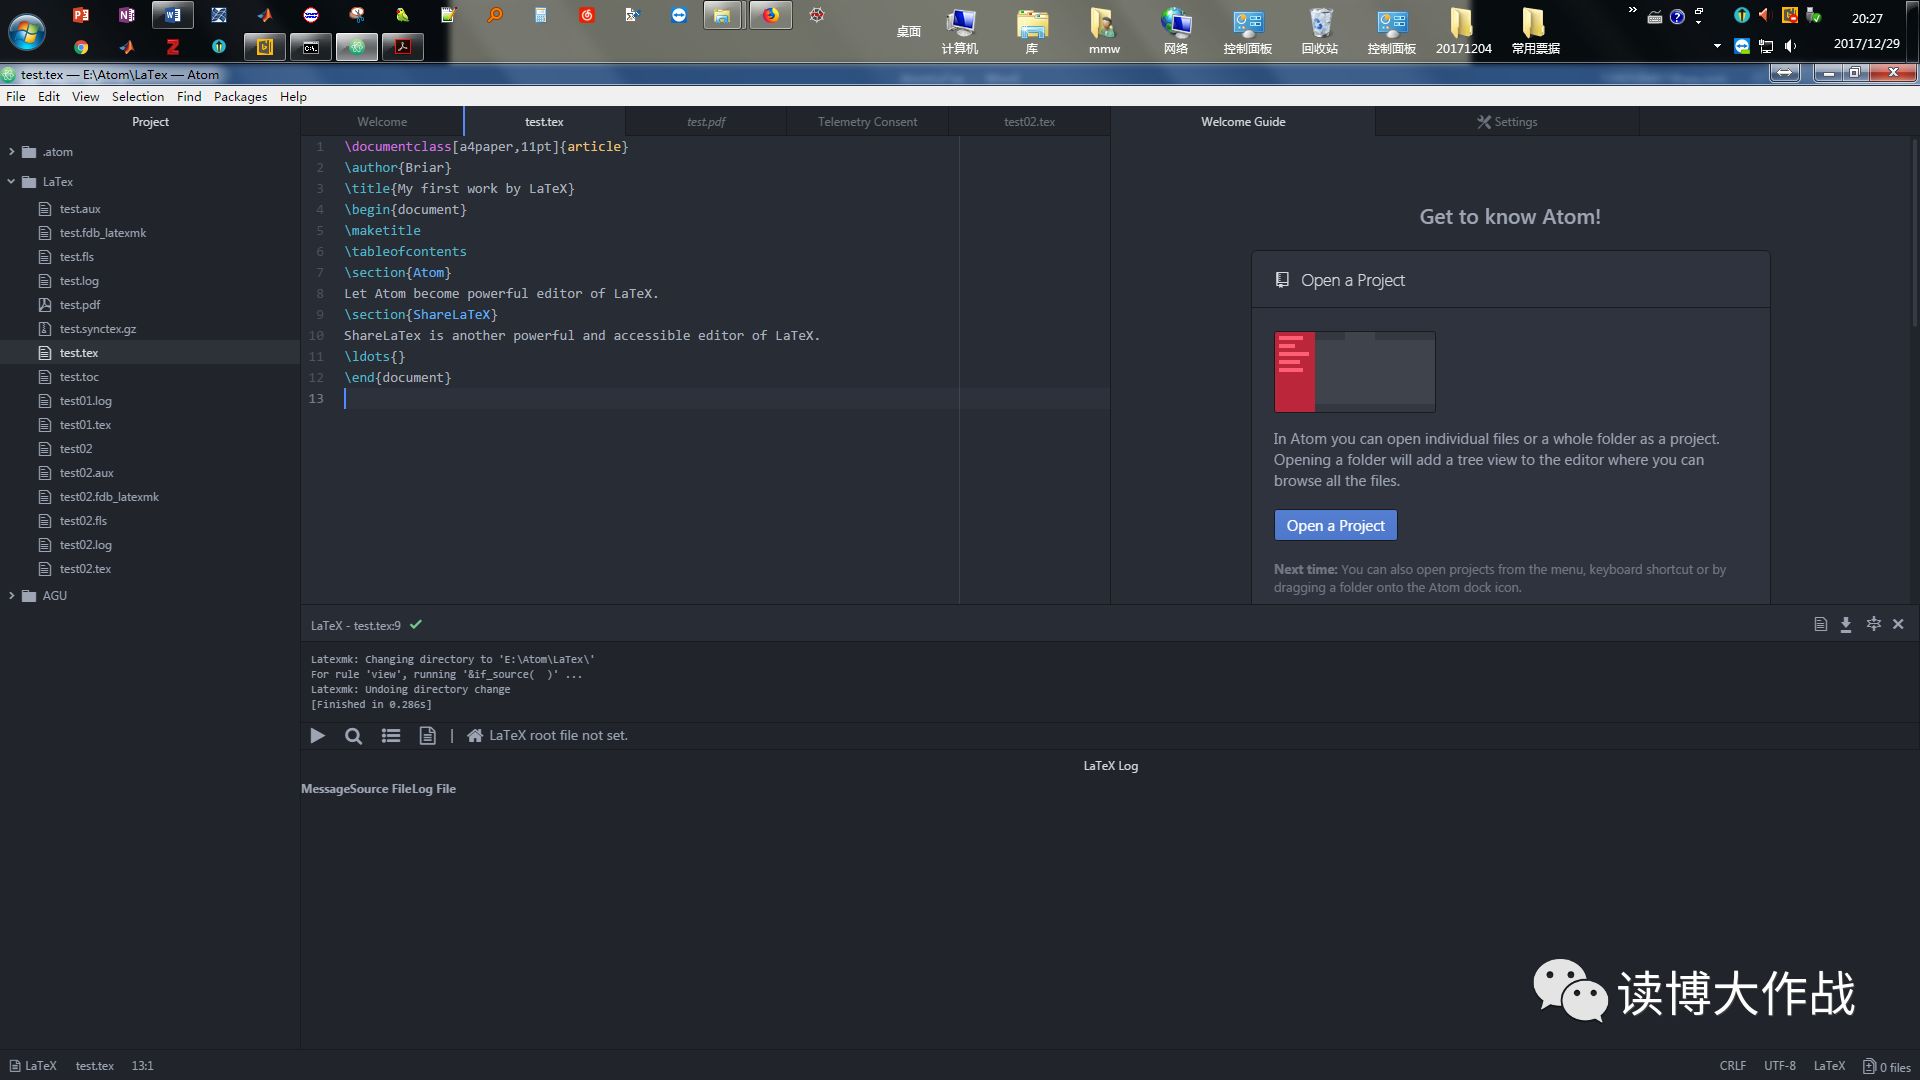The image size is (1920, 1080).
Task: Close the LaTeX build output panel
Action: click(x=1898, y=624)
